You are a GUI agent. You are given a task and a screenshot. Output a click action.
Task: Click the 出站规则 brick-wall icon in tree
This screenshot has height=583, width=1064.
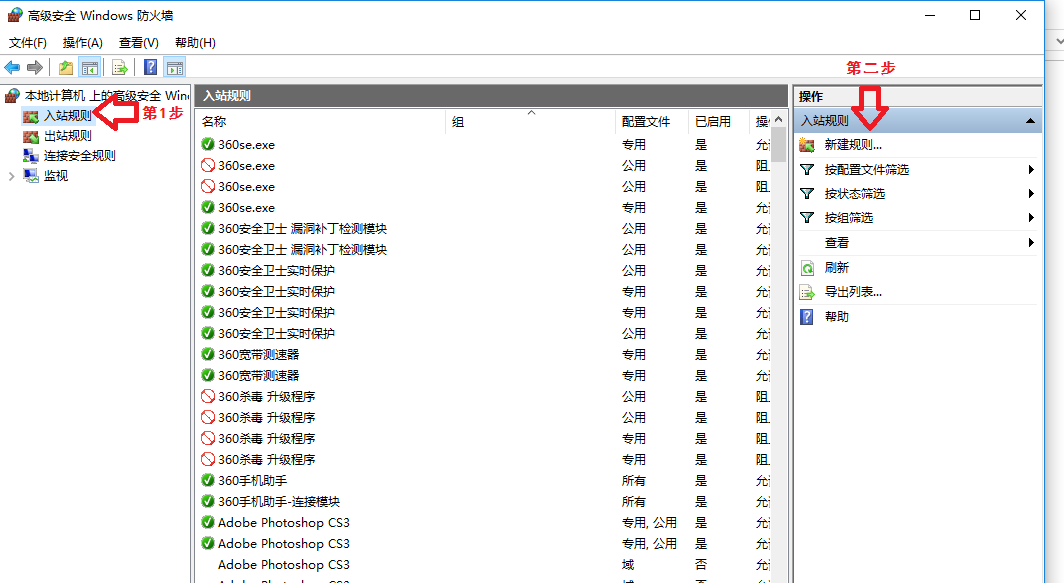pos(31,136)
